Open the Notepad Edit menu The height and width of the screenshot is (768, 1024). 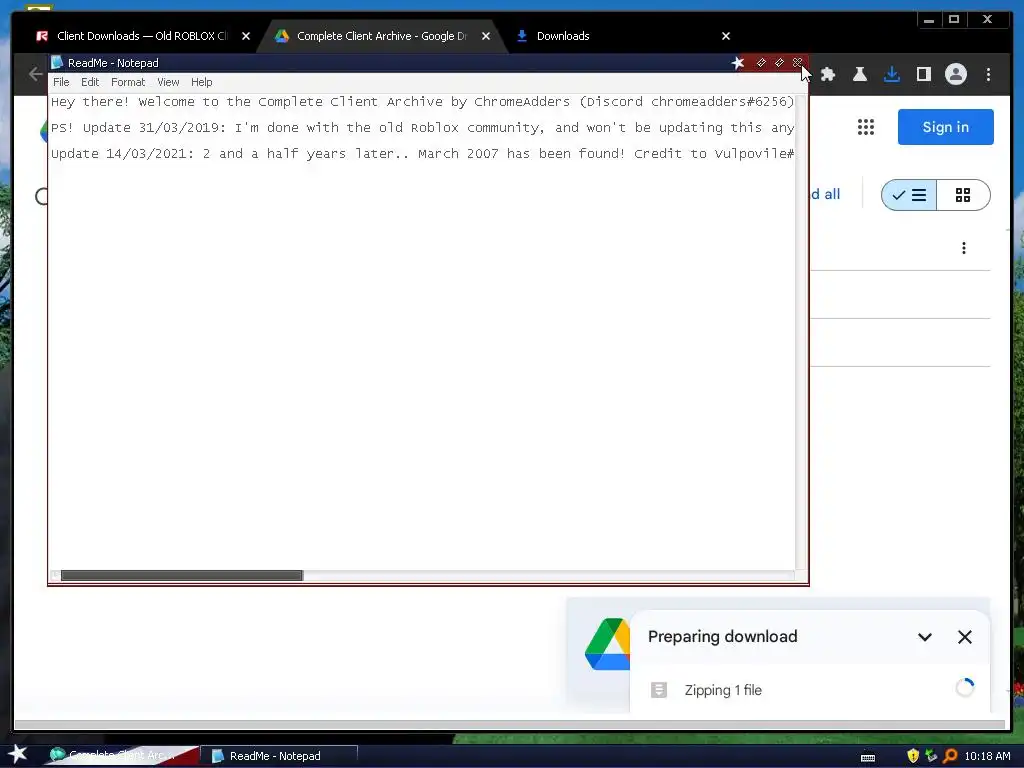(89, 82)
